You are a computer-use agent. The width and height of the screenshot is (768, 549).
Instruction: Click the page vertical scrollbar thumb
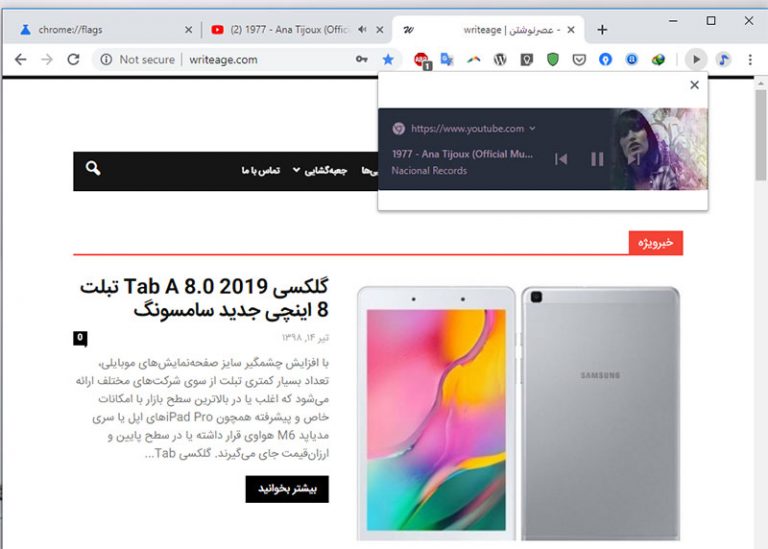click(761, 135)
